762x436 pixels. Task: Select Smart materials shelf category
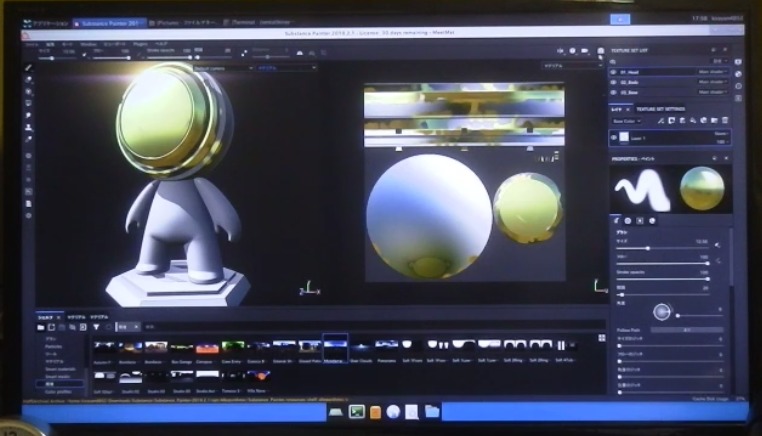click(x=61, y=369)
